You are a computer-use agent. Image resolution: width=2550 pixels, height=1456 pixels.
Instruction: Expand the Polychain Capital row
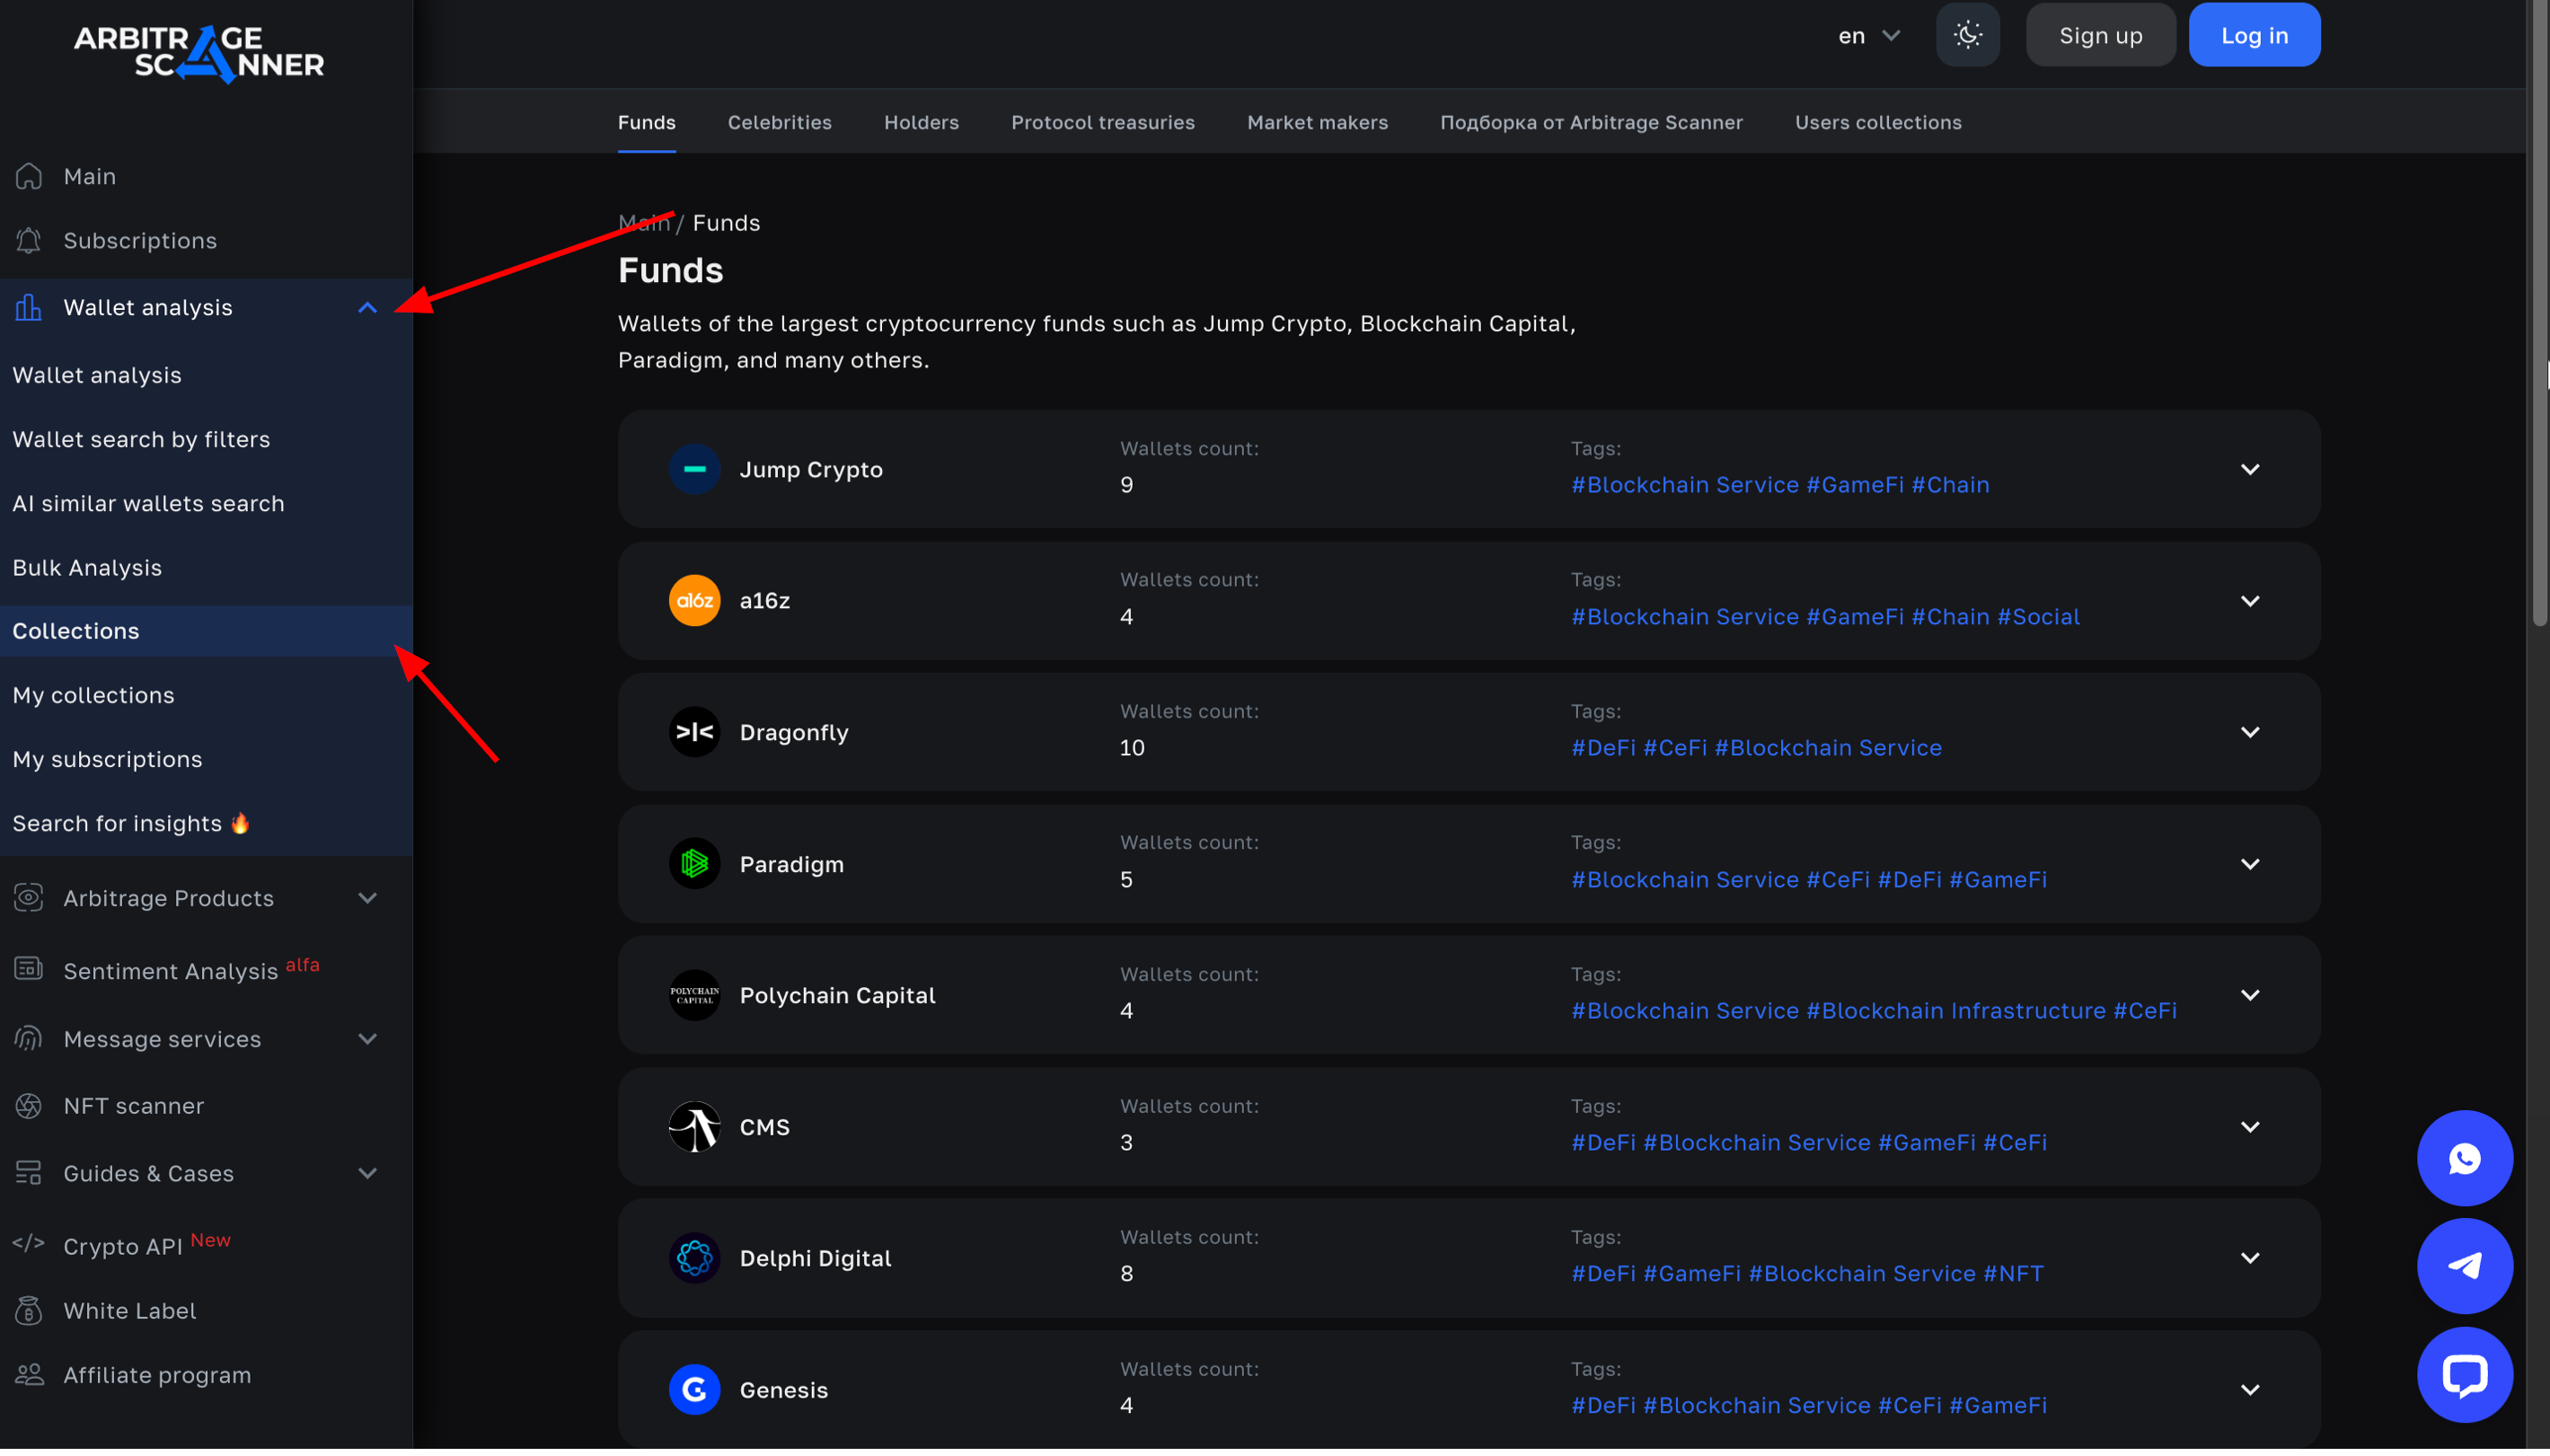click(x=2249, y=995)
